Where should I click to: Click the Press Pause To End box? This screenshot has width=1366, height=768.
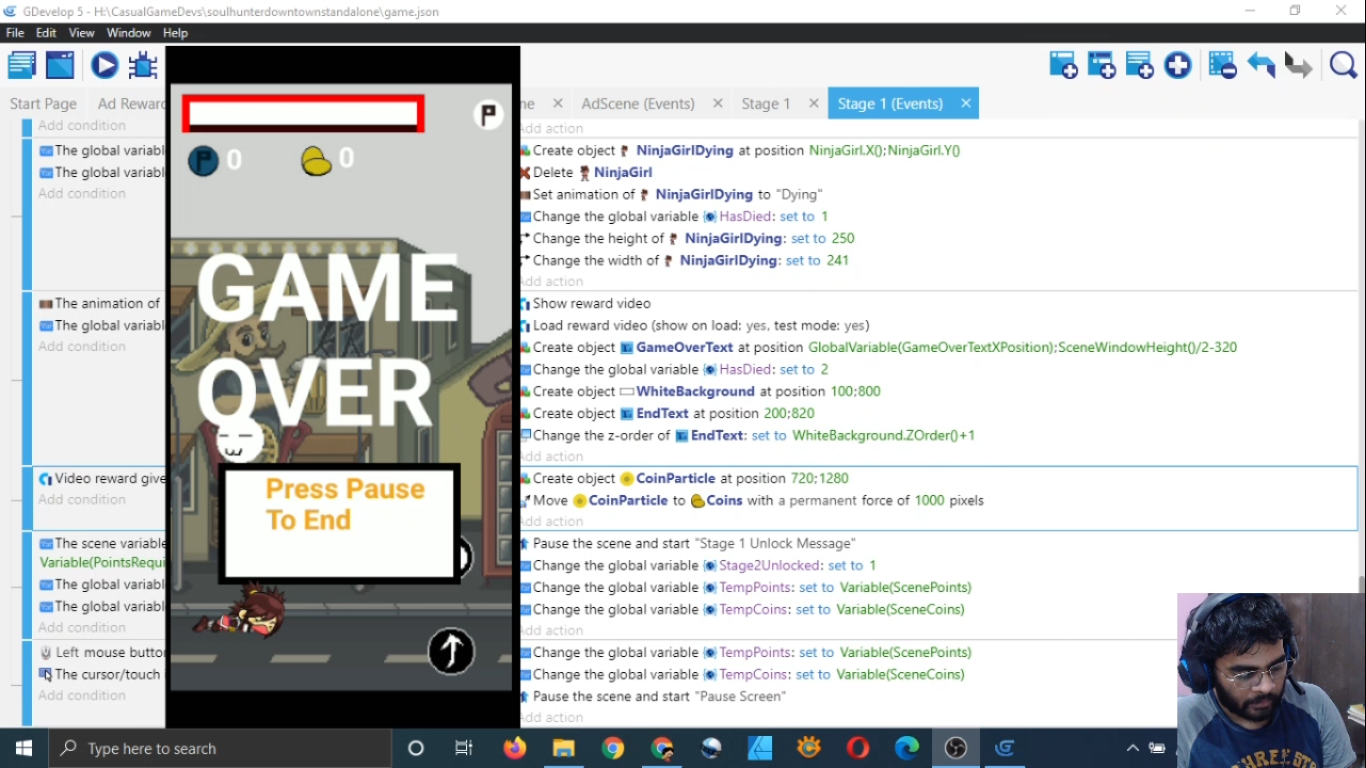pos(340,524)
